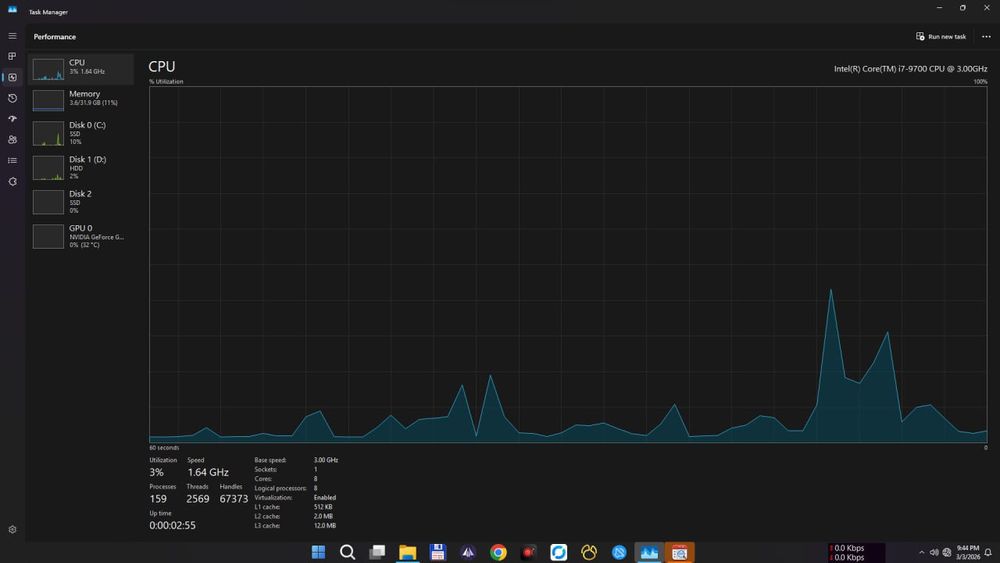Click the 67373 handles value
Screen dimensions: 1000x563
tap(233, 499)
